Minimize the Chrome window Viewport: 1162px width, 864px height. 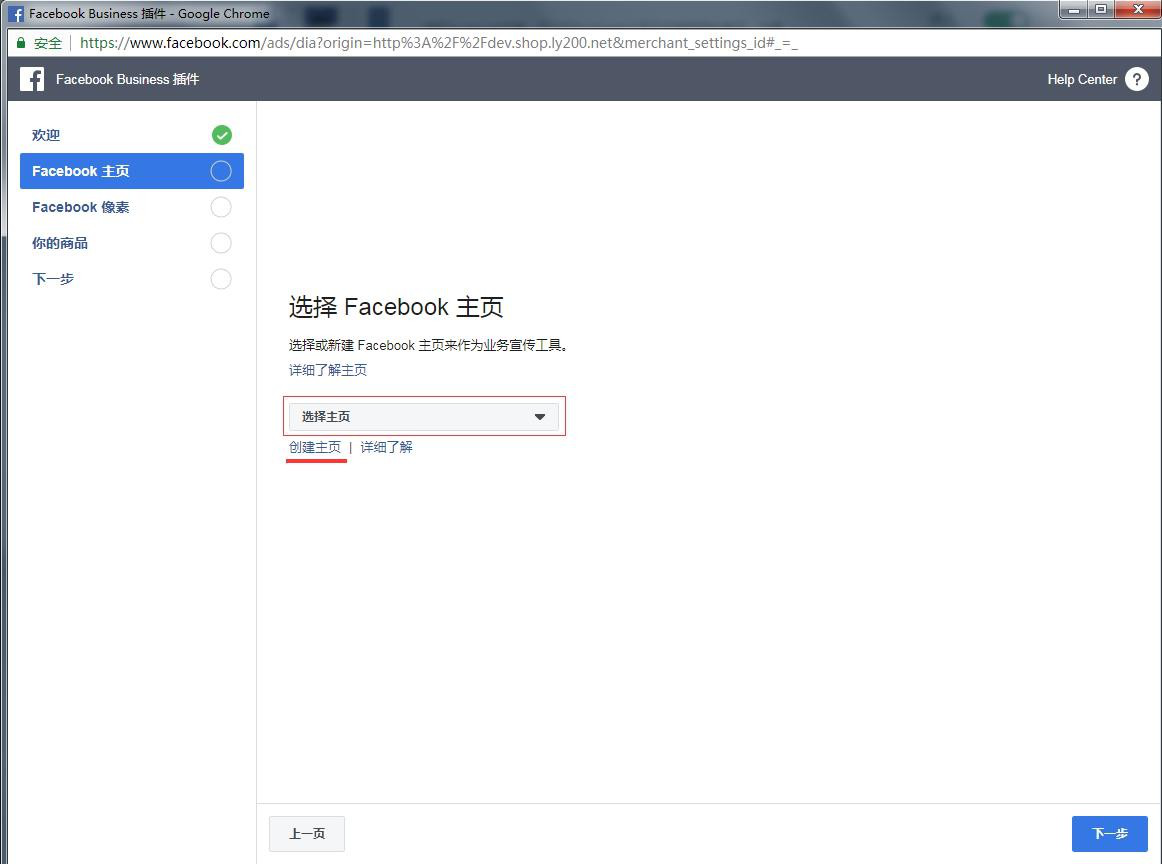[1073, 10]
